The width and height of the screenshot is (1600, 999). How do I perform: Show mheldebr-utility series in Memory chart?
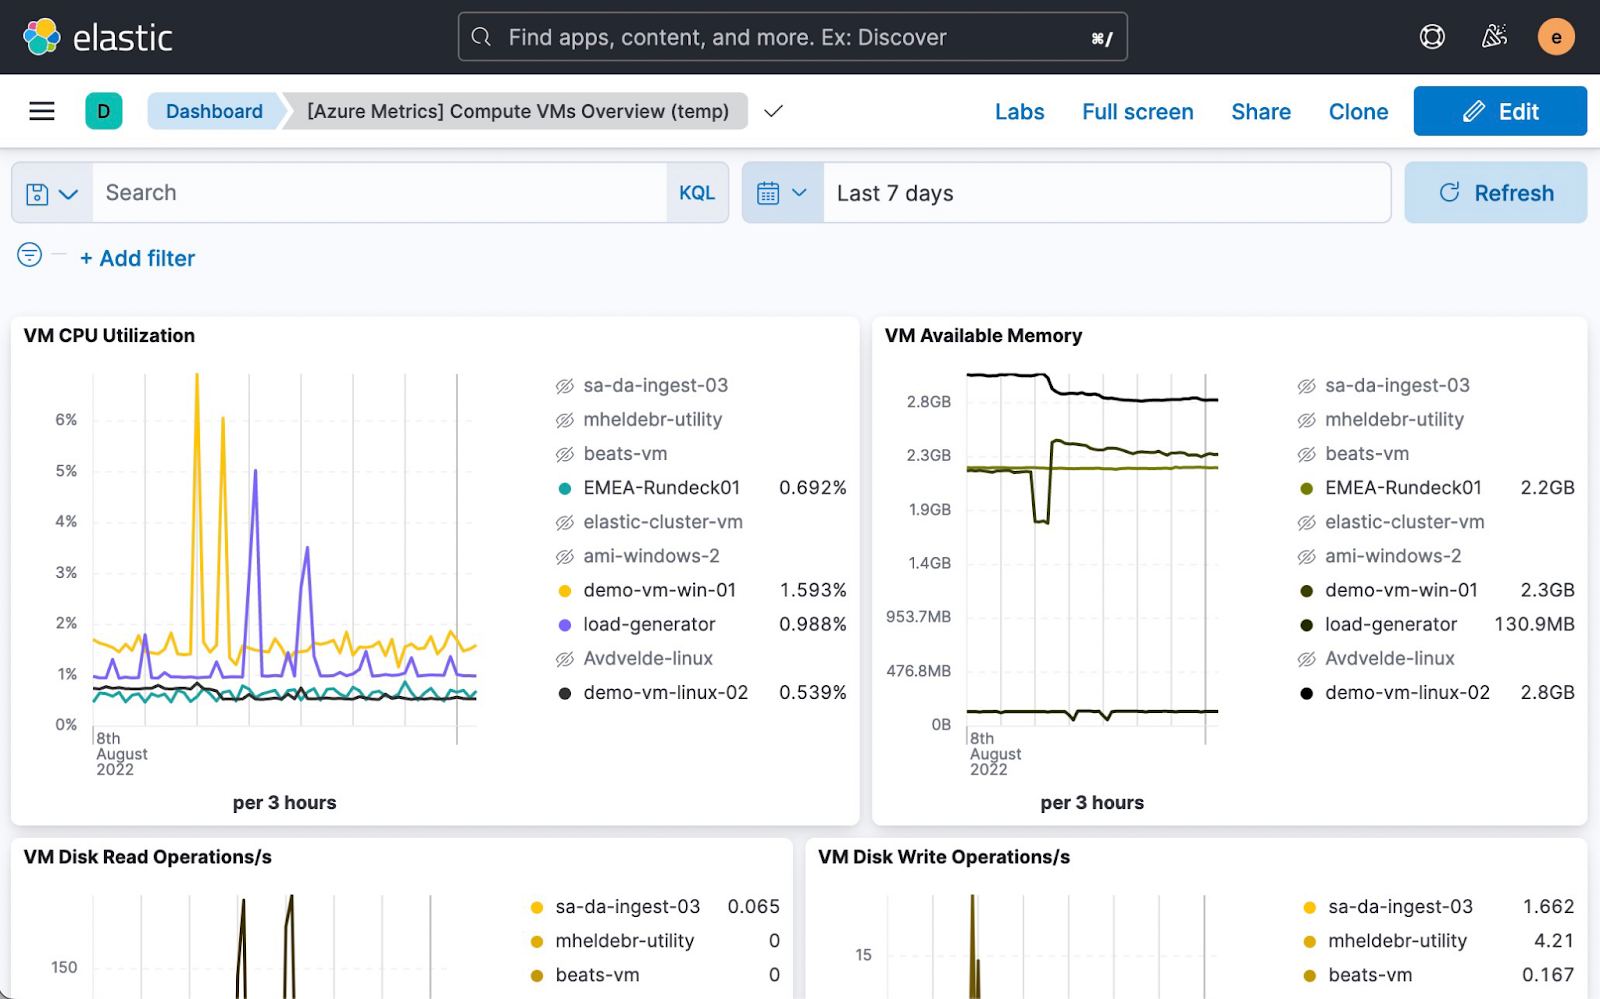[1306, 420]
